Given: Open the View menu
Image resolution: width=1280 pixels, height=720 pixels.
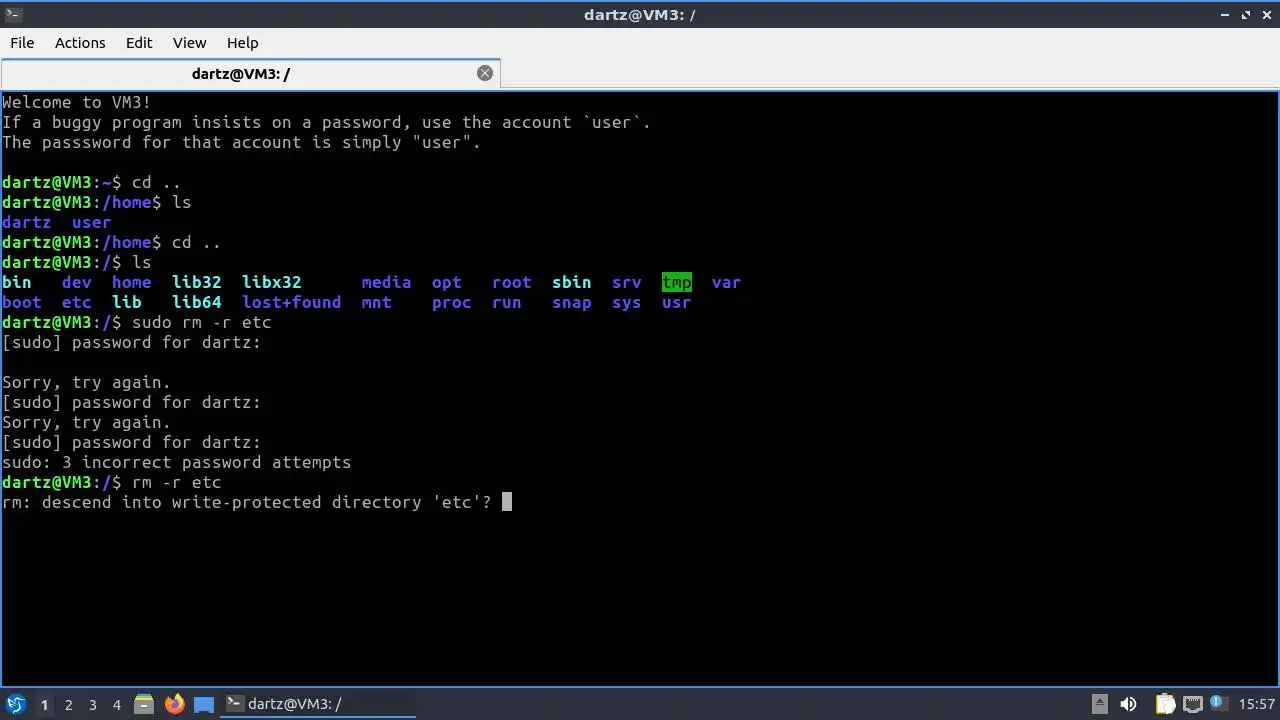Looking at the screenshot, I should [189, 43].
